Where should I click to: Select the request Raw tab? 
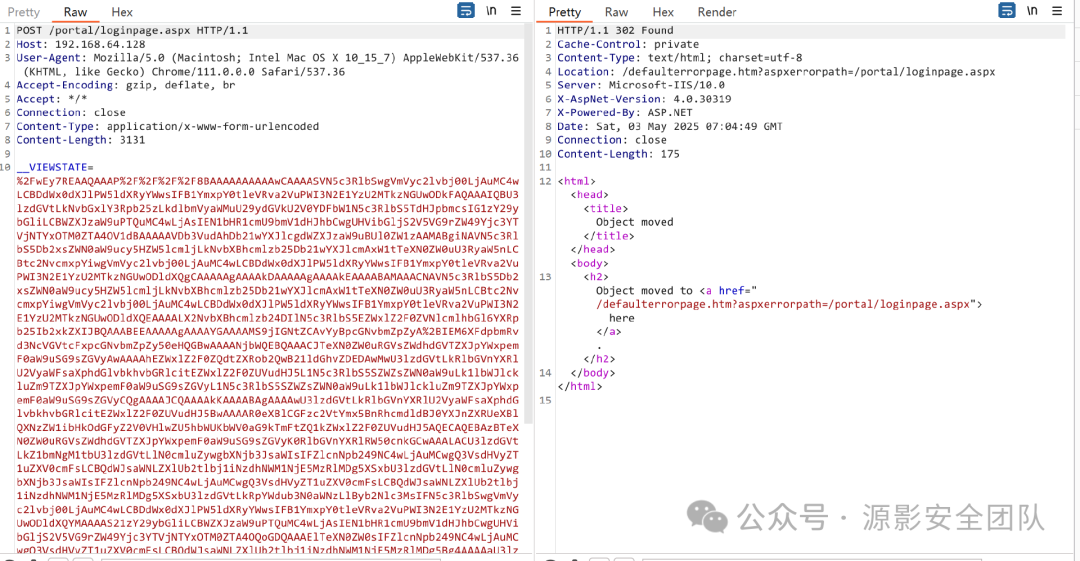(75, 12)
